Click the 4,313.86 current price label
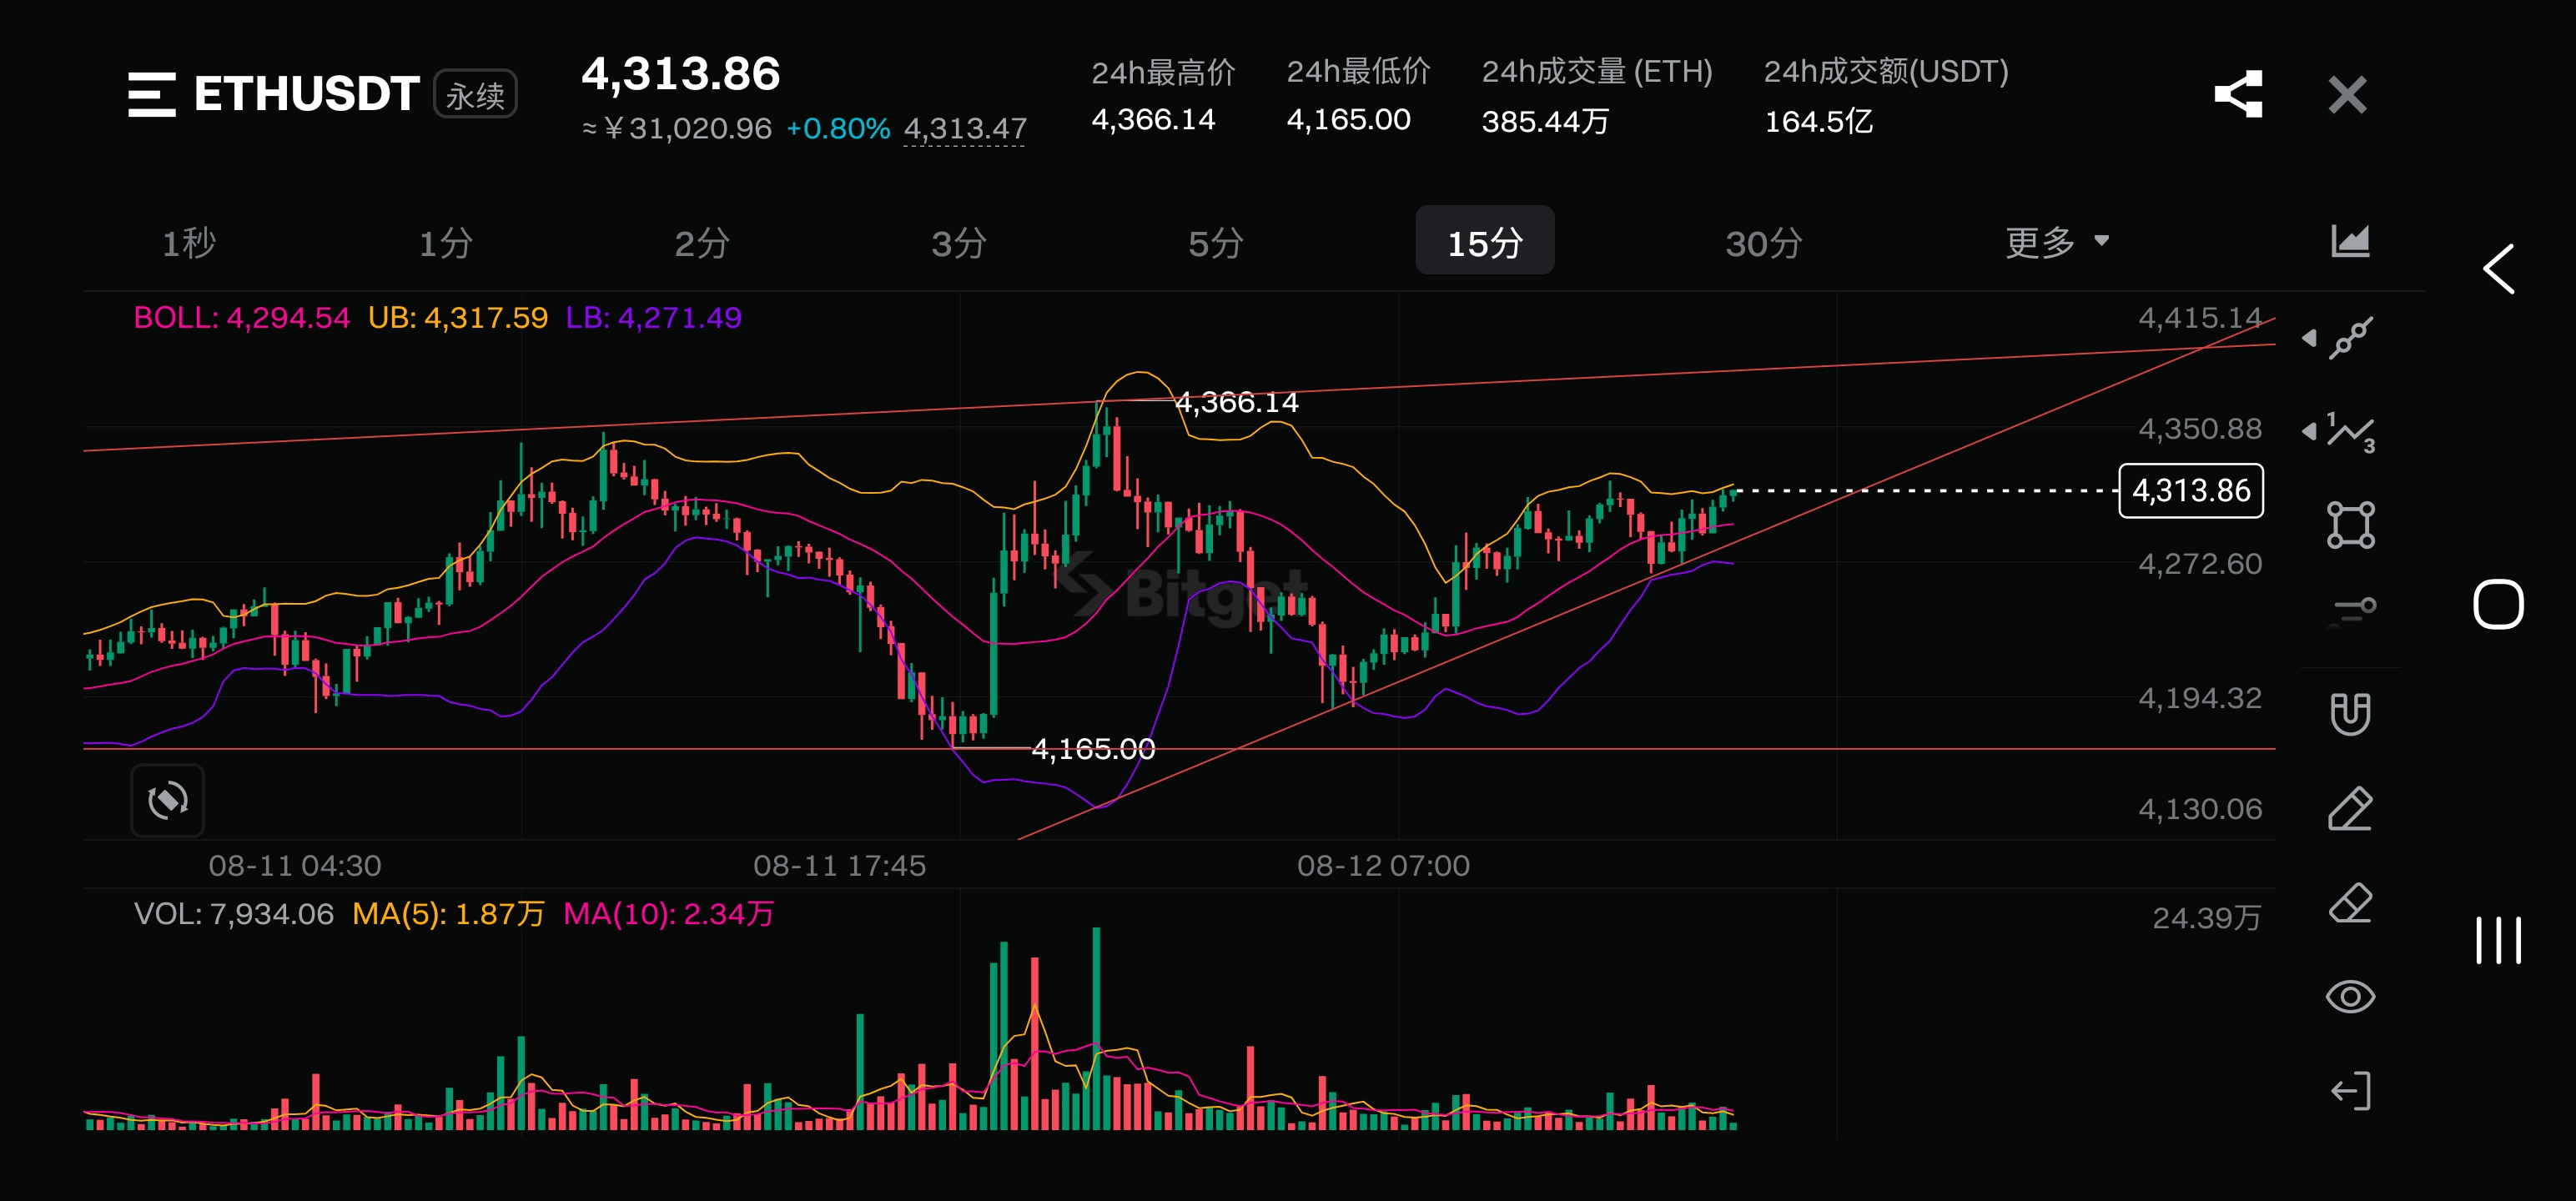This screenshot has width=2576, height=1201. click(2190, 491)
